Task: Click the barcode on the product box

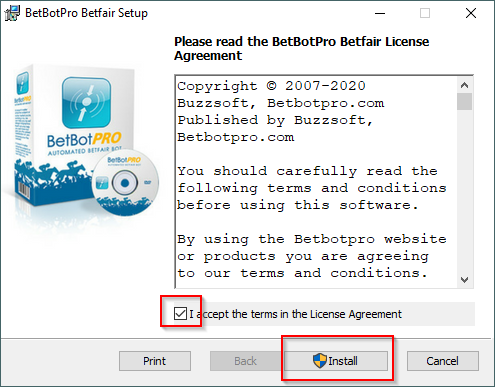Action: tap(24, 191)
